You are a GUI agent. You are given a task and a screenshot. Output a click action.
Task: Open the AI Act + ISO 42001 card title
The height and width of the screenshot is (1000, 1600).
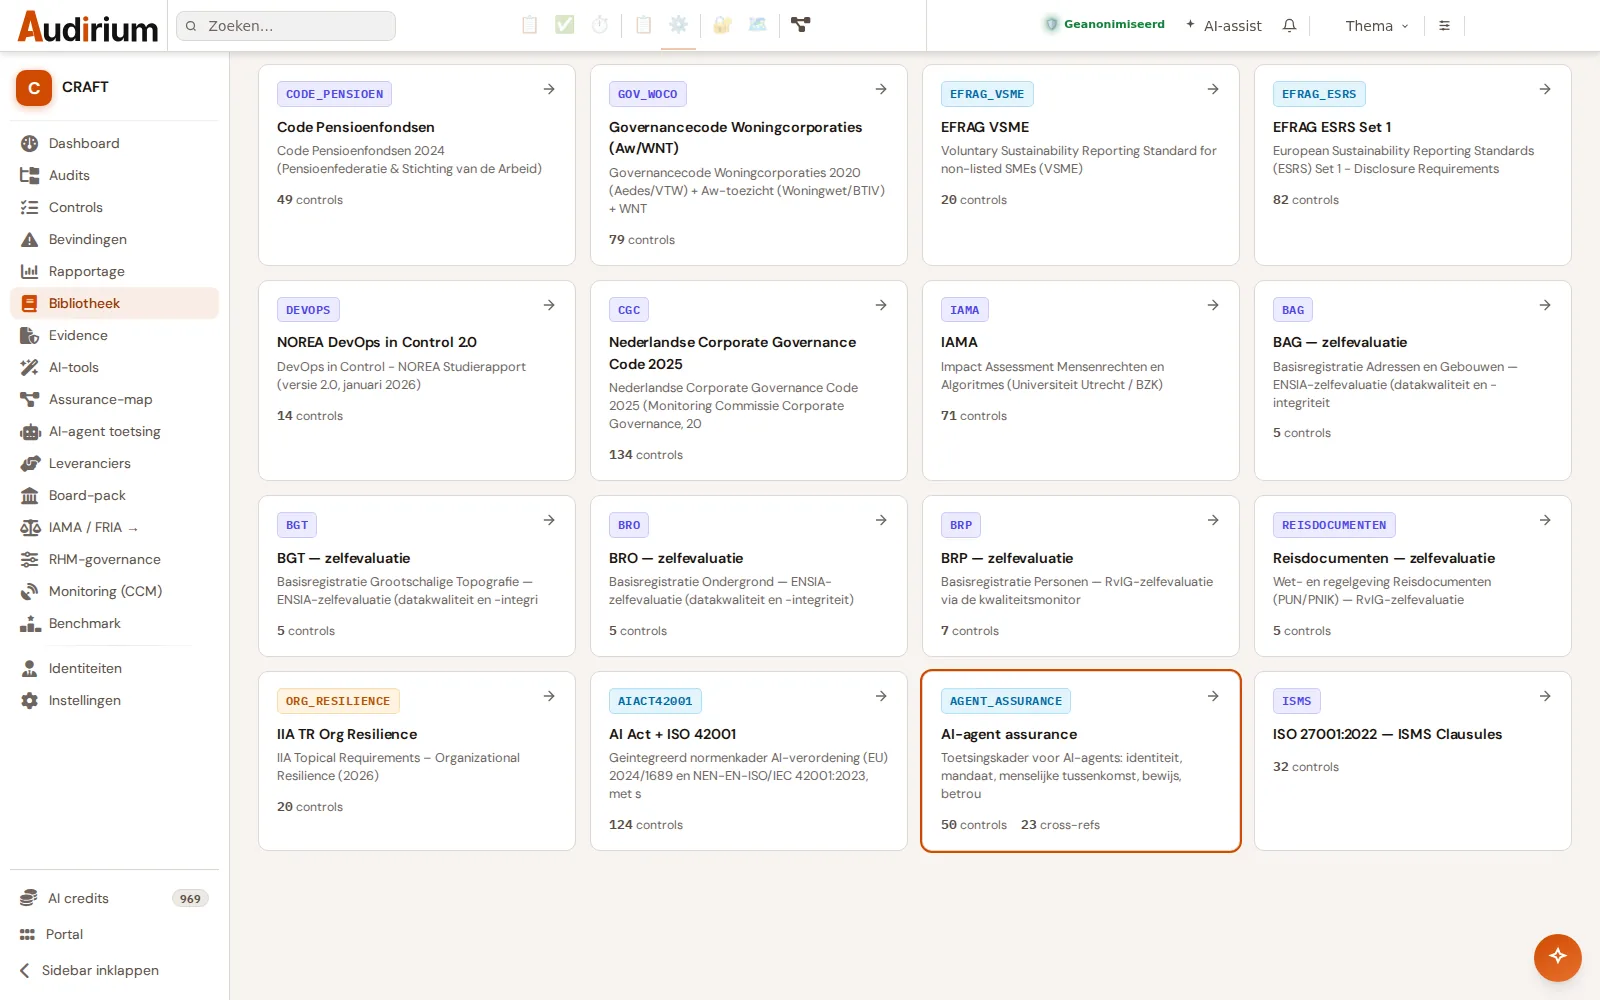point(672,734)
